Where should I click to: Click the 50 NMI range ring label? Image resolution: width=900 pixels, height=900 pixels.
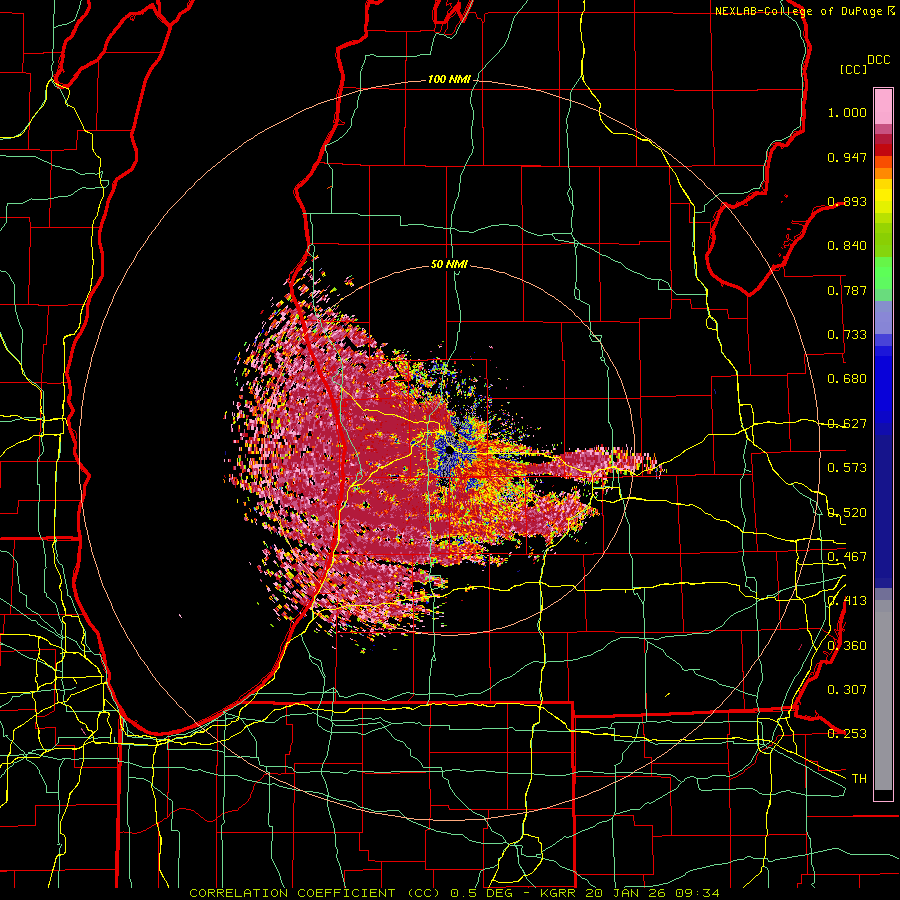coord(449,265)
